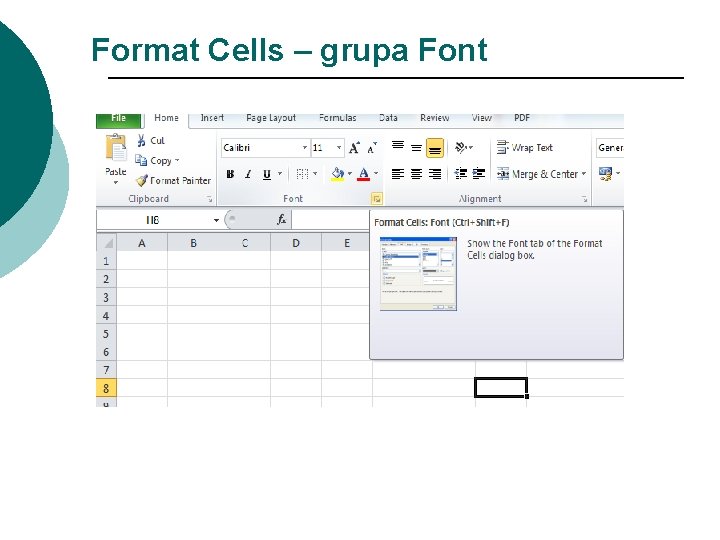
Task: Align text right
Action: pos(435,174)
